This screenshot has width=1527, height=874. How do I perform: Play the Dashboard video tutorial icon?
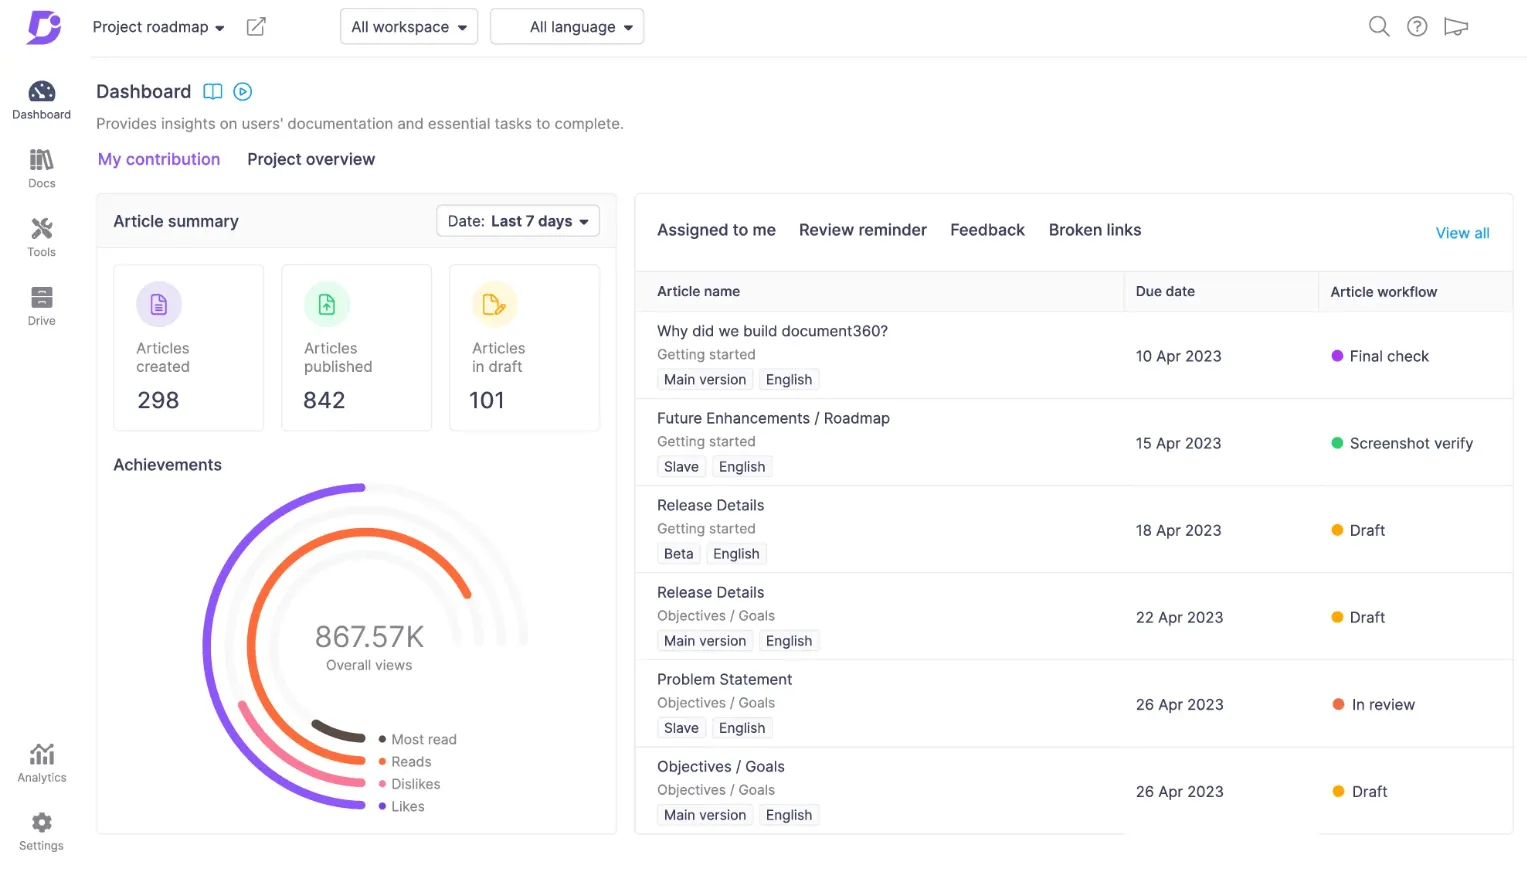tap(242, 92)
